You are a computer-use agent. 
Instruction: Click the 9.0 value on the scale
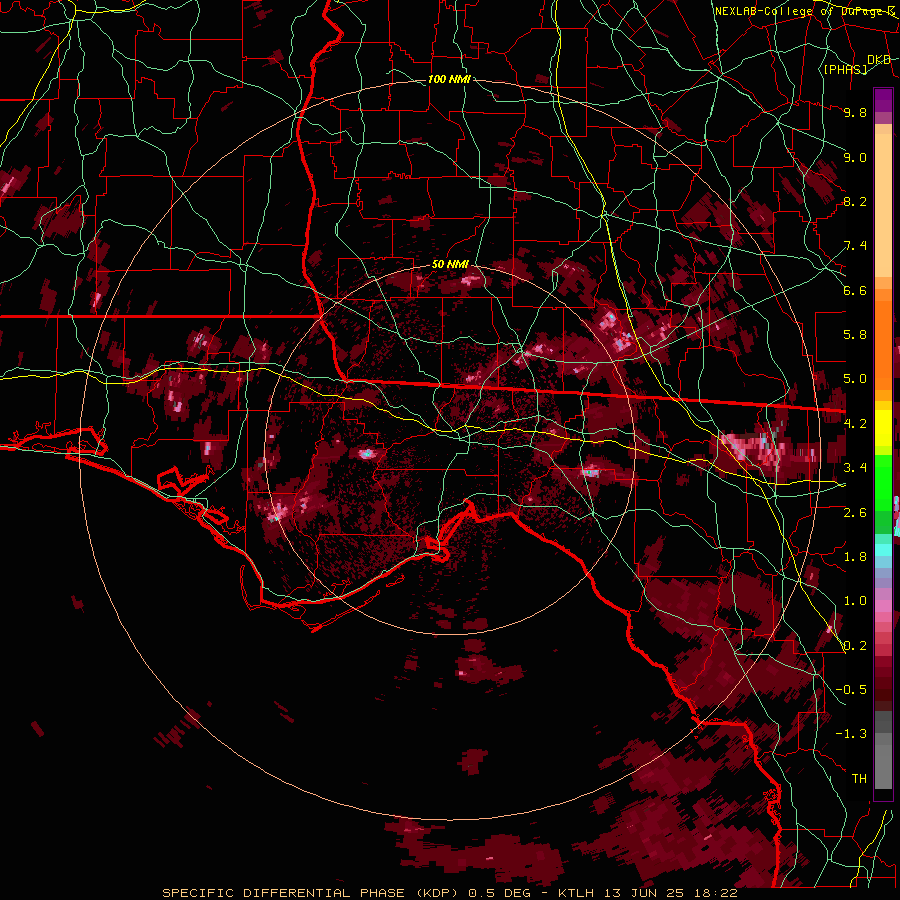click(855, 157)
